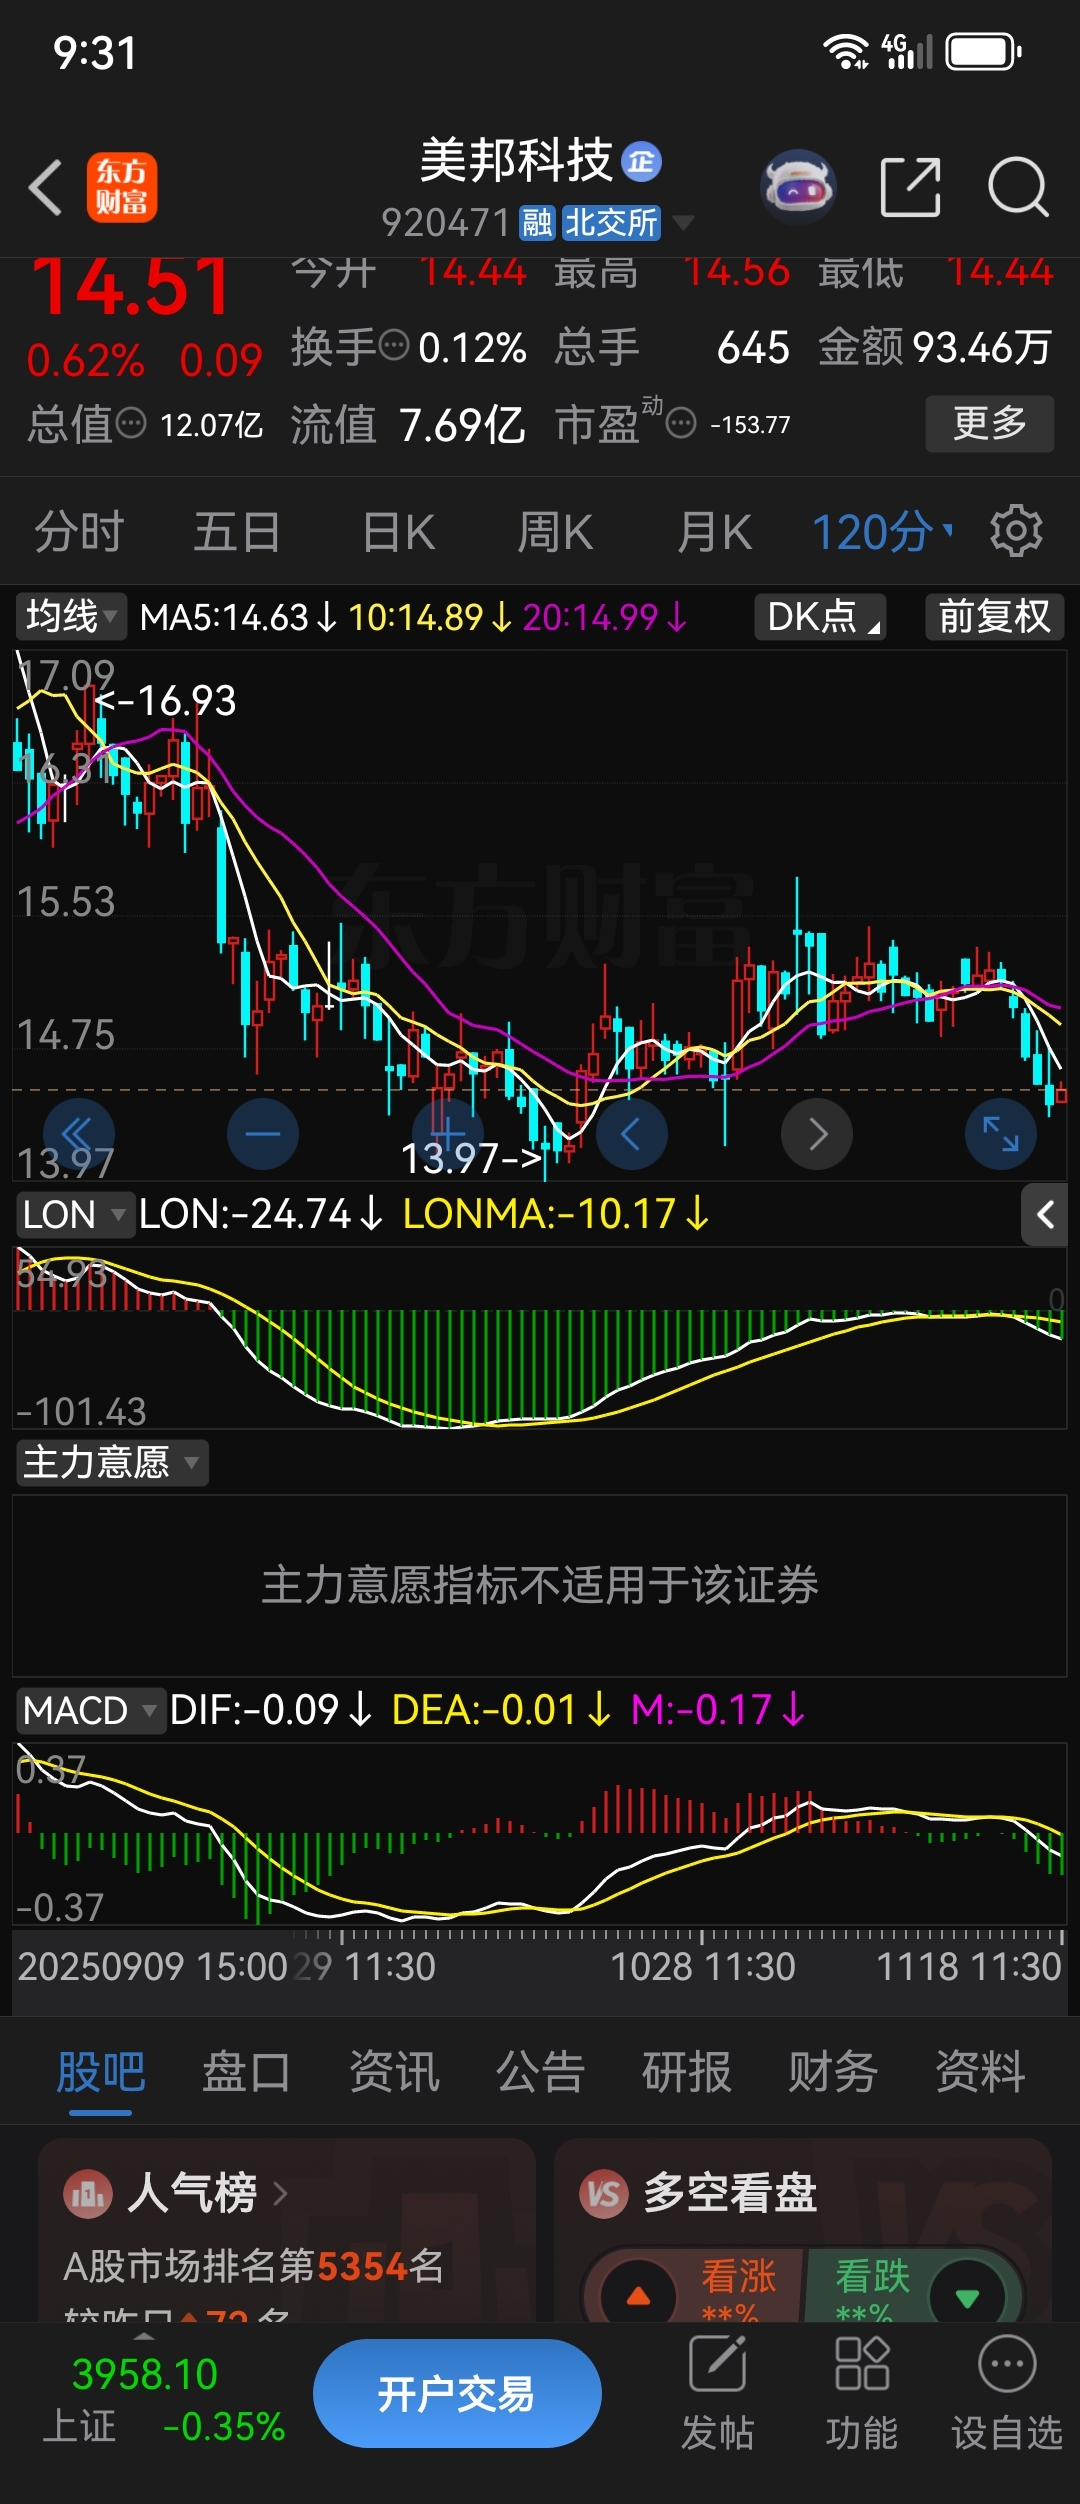This screenshot has height=2504, width=1080.
Task: Expand chart to fullscreen
Action: point(1001,1134)
